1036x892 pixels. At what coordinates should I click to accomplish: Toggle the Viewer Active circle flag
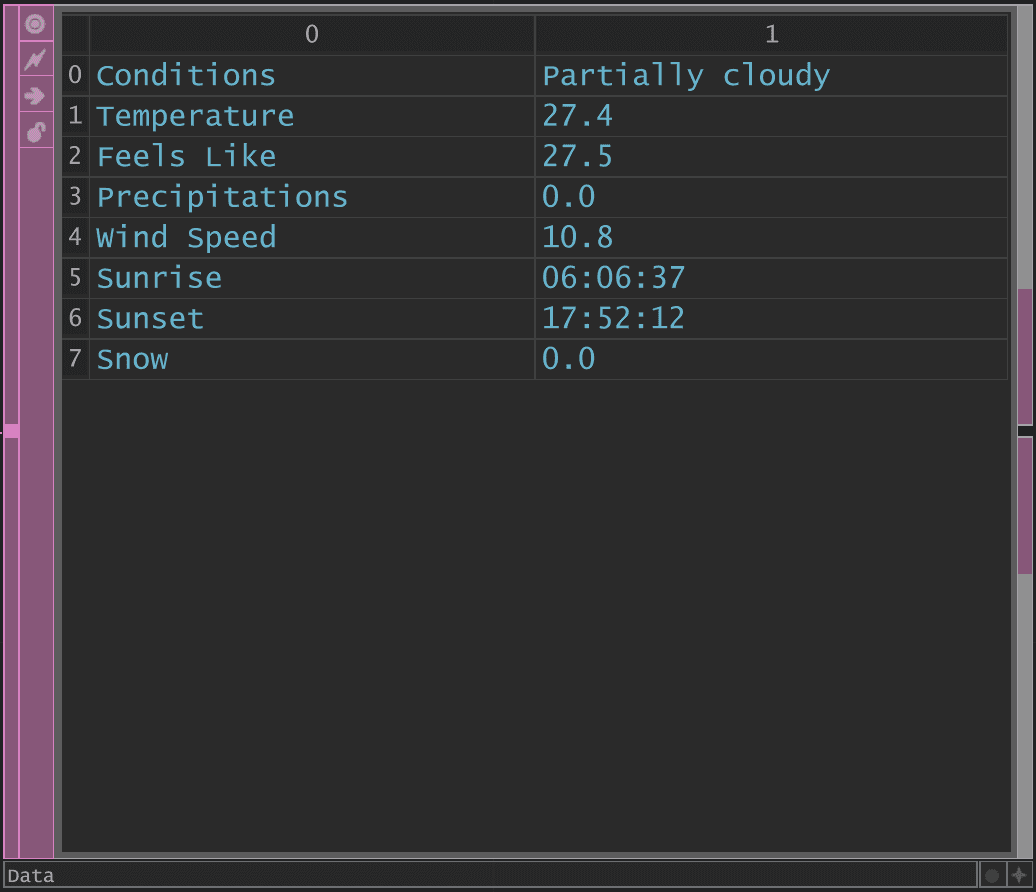coord(36,24)
